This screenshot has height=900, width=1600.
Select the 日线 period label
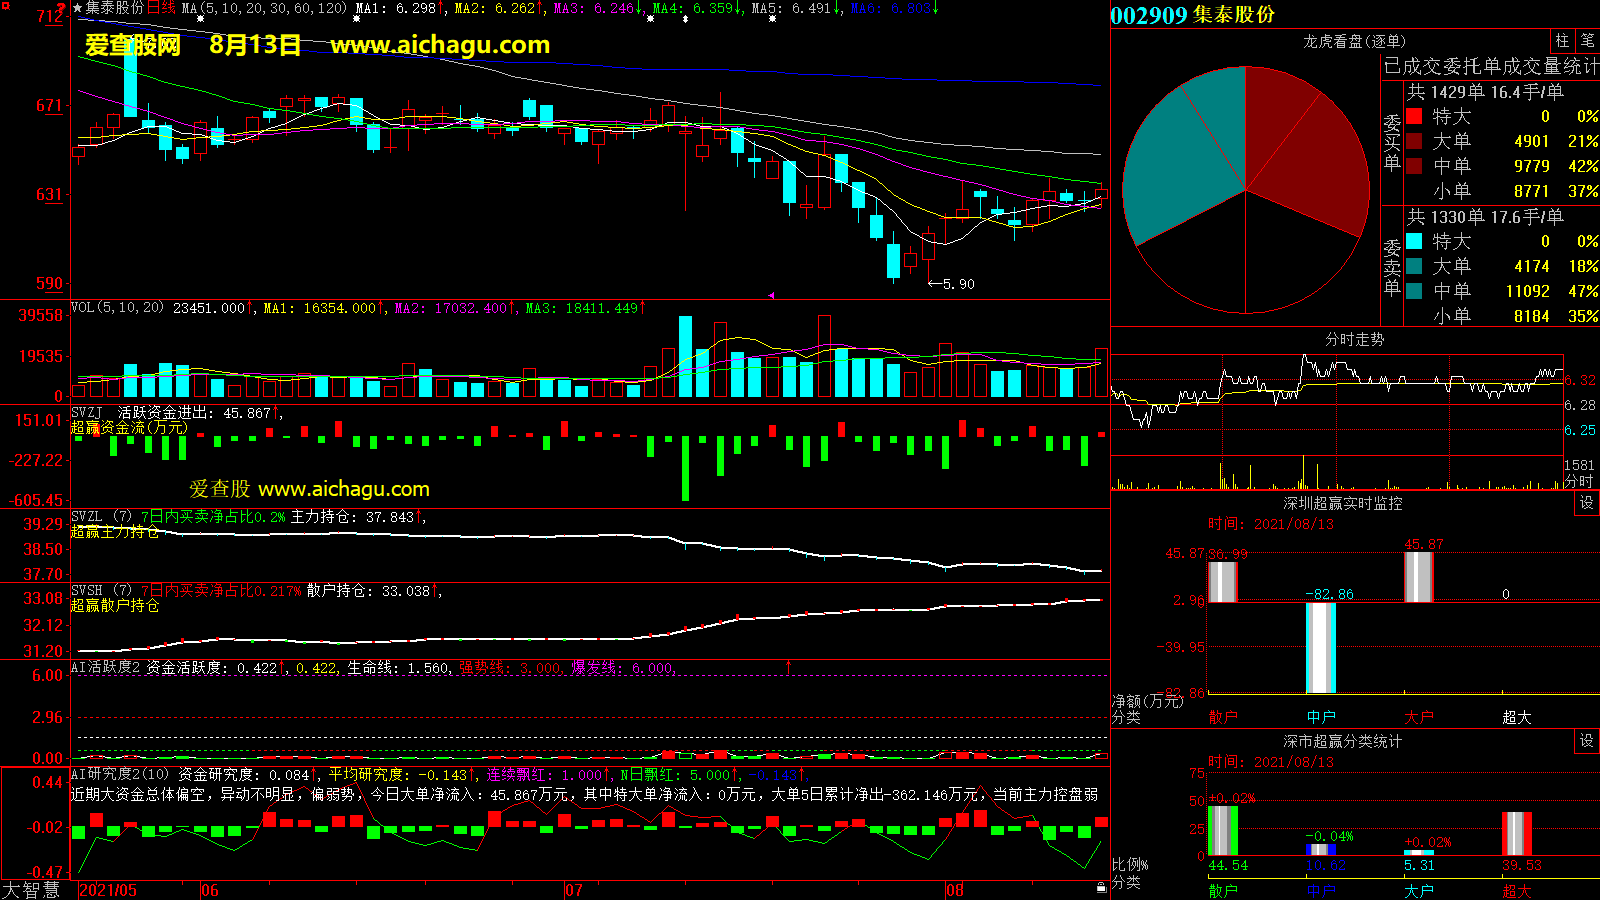click(x=161, y=8)
